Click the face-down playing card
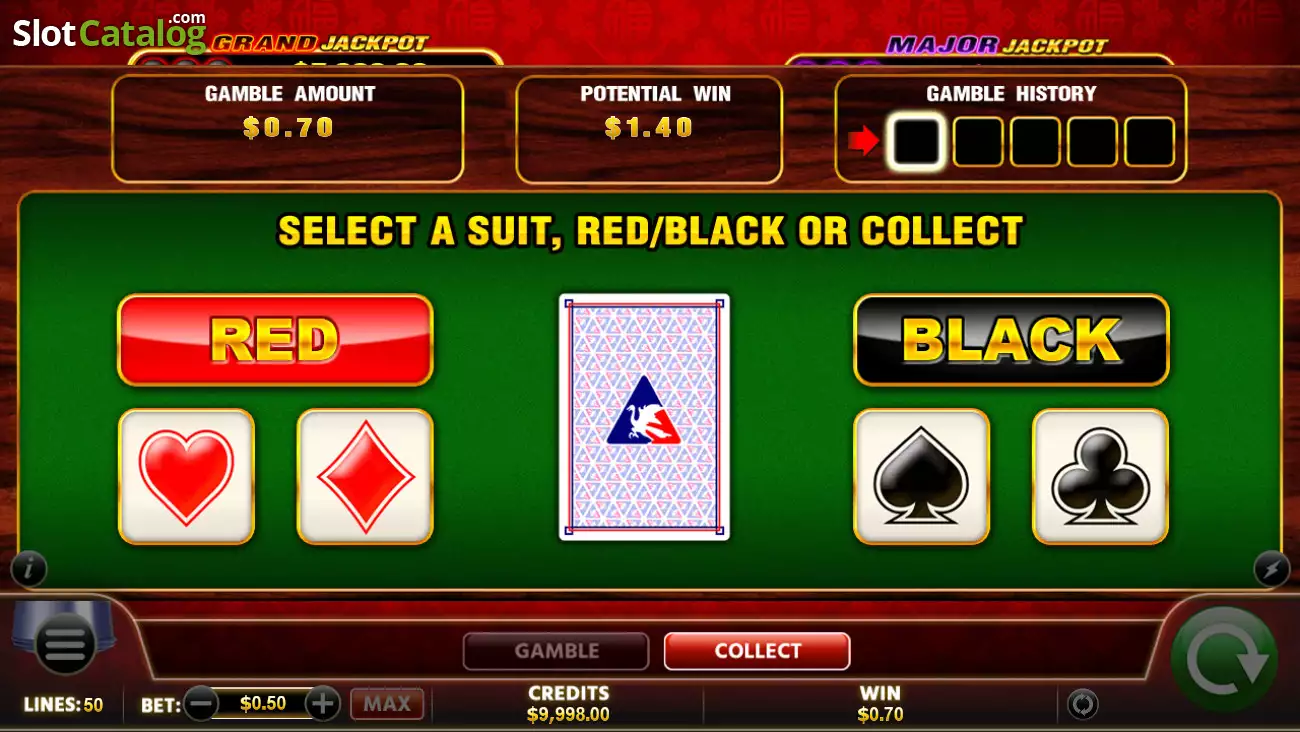The image size is (1300, 732). (644, 417)
